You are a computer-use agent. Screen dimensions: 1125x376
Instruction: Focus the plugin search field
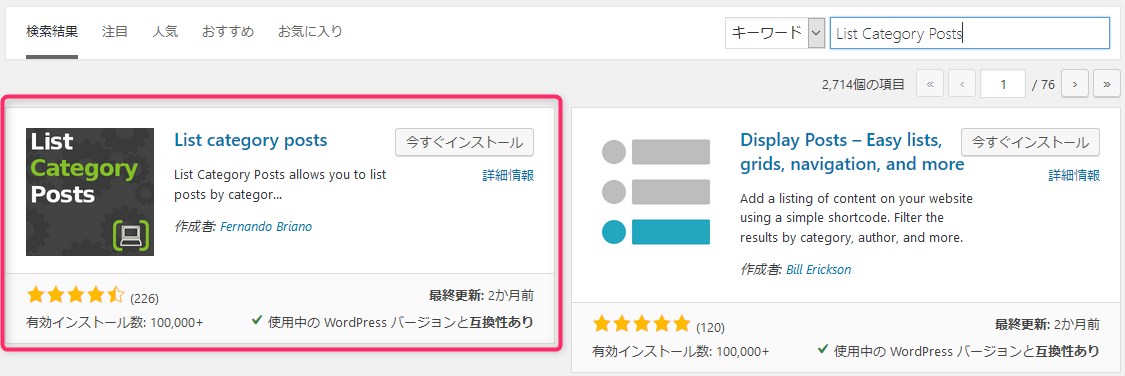(970, 33)
